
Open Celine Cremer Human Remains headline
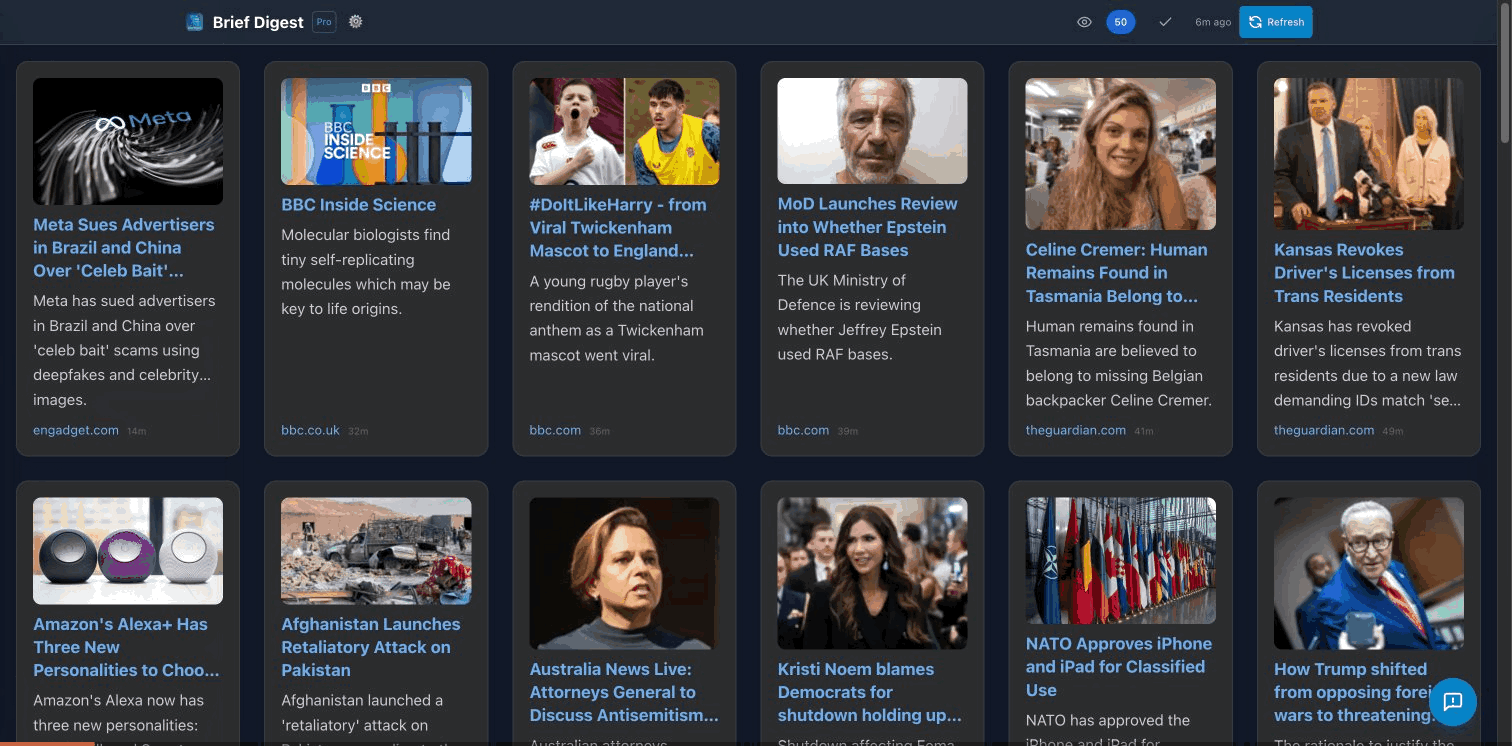click(x=1116, y=273)
